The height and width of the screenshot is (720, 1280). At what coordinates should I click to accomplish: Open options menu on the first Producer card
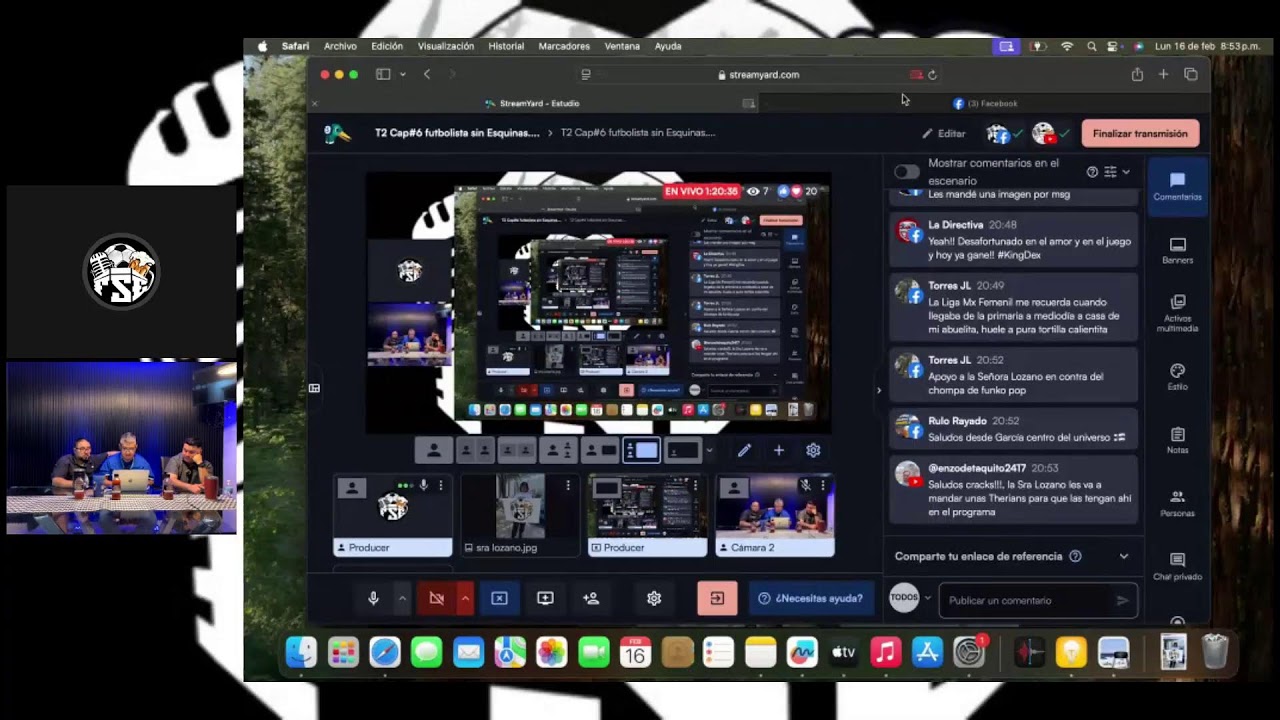coord(441,486)
